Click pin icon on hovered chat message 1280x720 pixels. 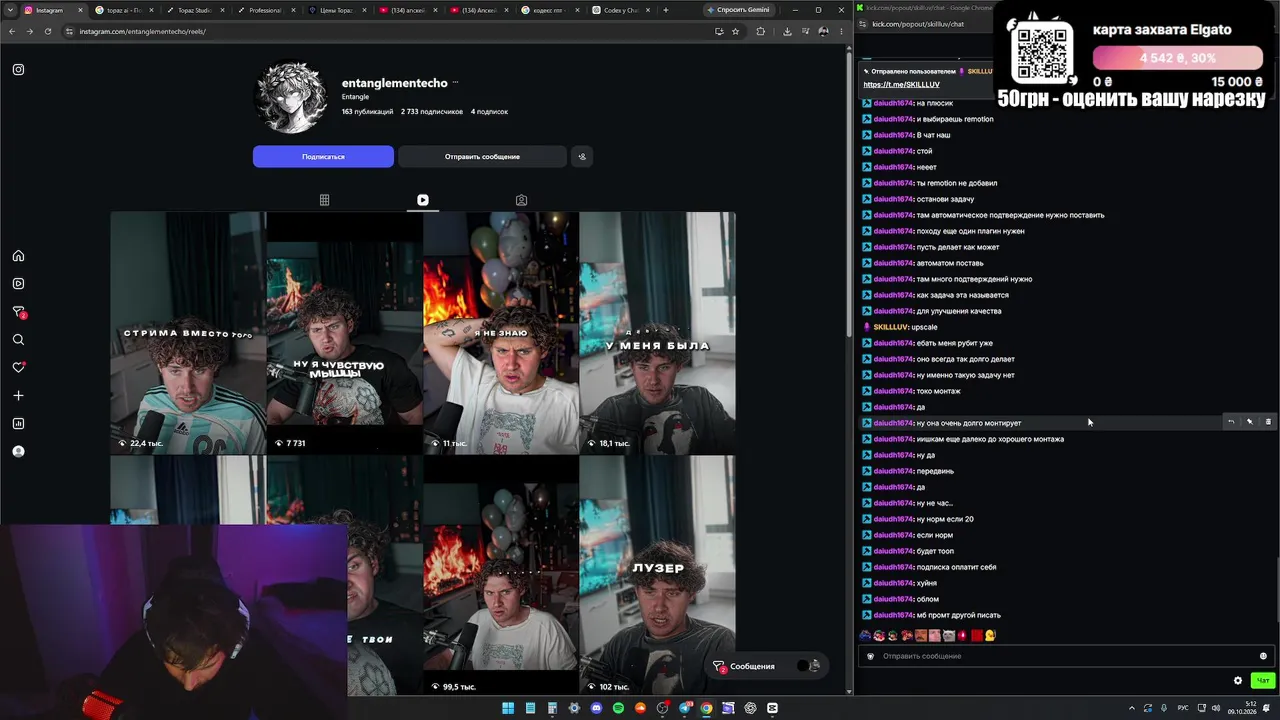click(x=1250, y=422)
